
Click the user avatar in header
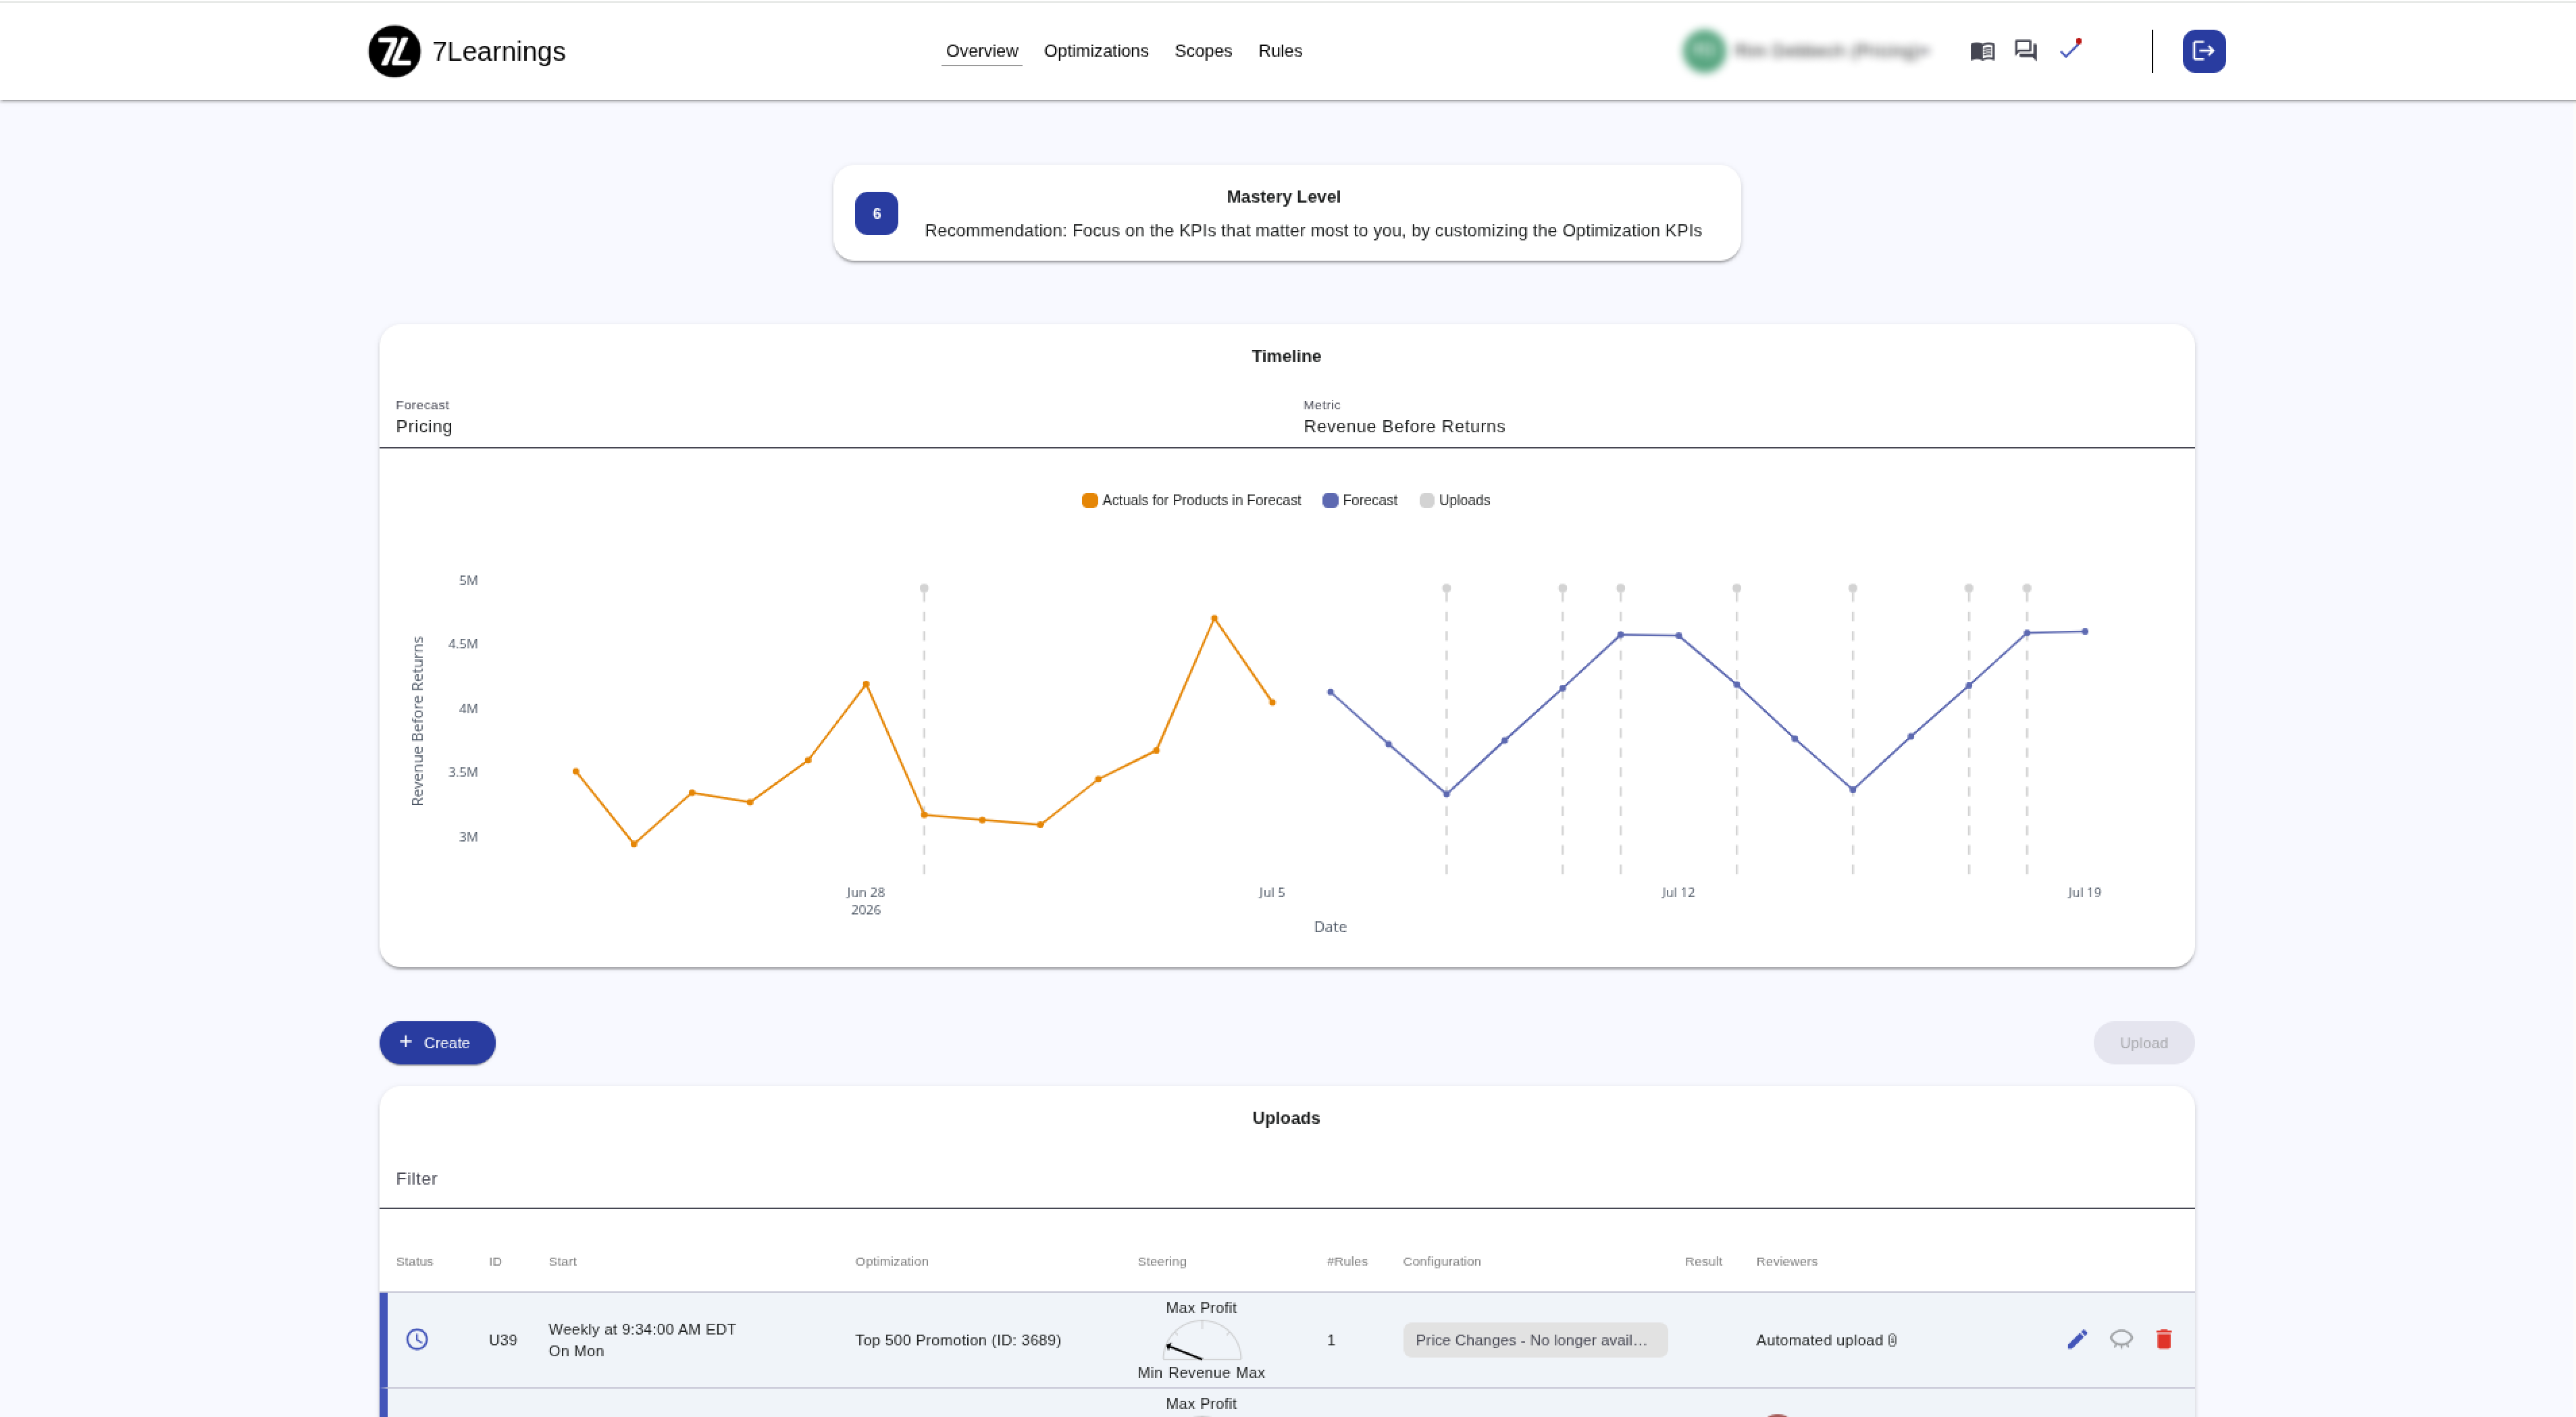point(1704,51)
